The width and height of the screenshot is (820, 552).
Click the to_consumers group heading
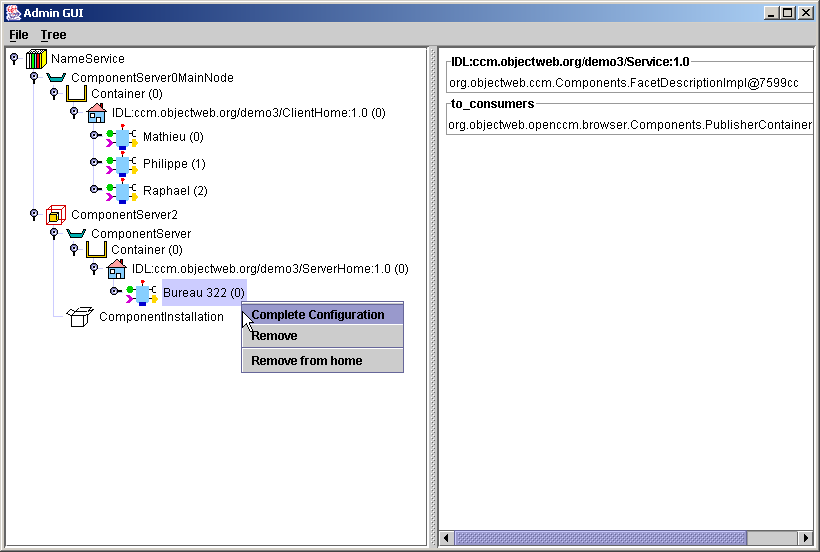point(493,104)
